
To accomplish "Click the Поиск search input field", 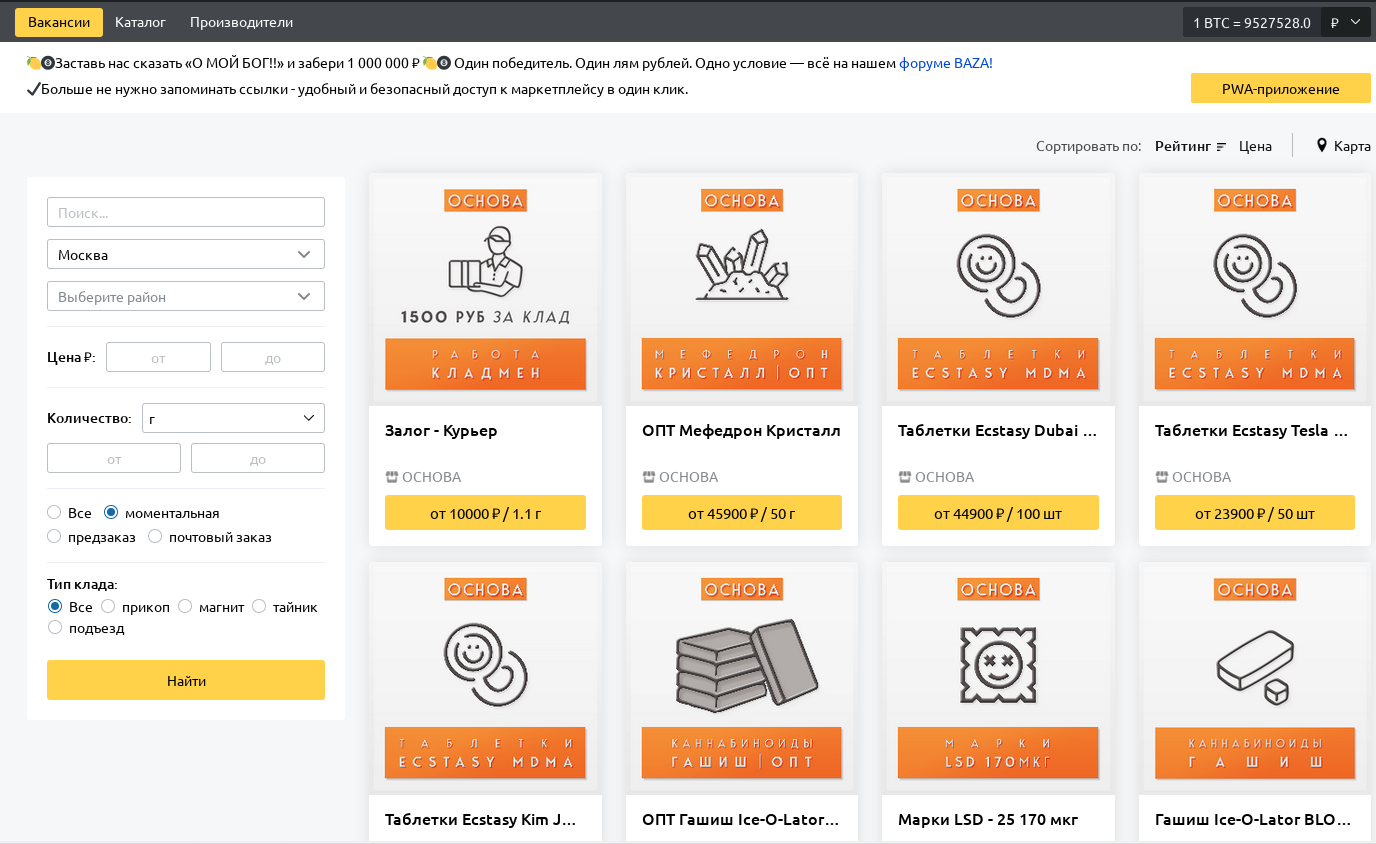I will pyautogui.click(x=185, y=211).
